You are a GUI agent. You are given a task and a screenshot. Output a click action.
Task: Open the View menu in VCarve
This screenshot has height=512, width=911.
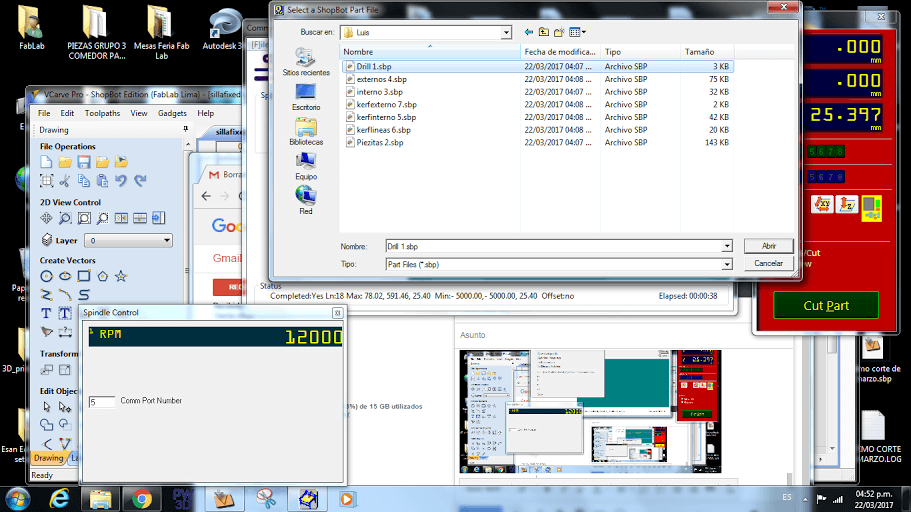(x=139, y=113)
